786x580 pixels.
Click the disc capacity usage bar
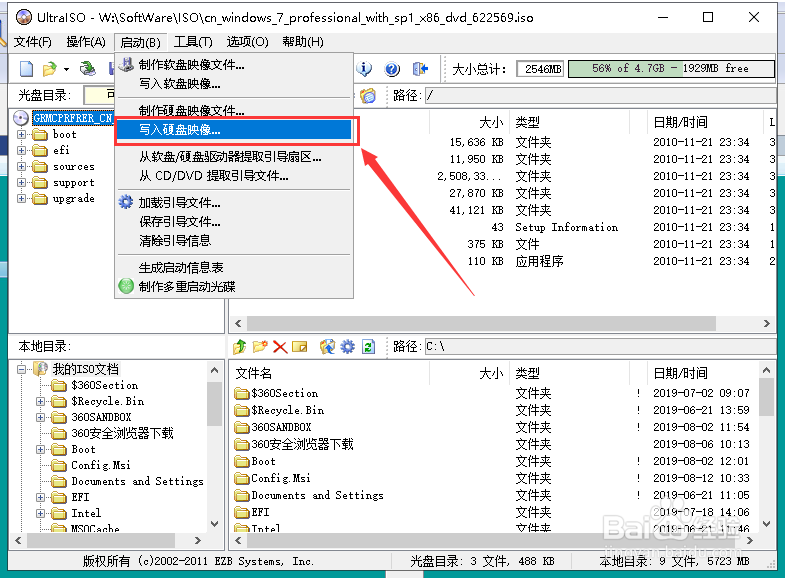point(671,69)
